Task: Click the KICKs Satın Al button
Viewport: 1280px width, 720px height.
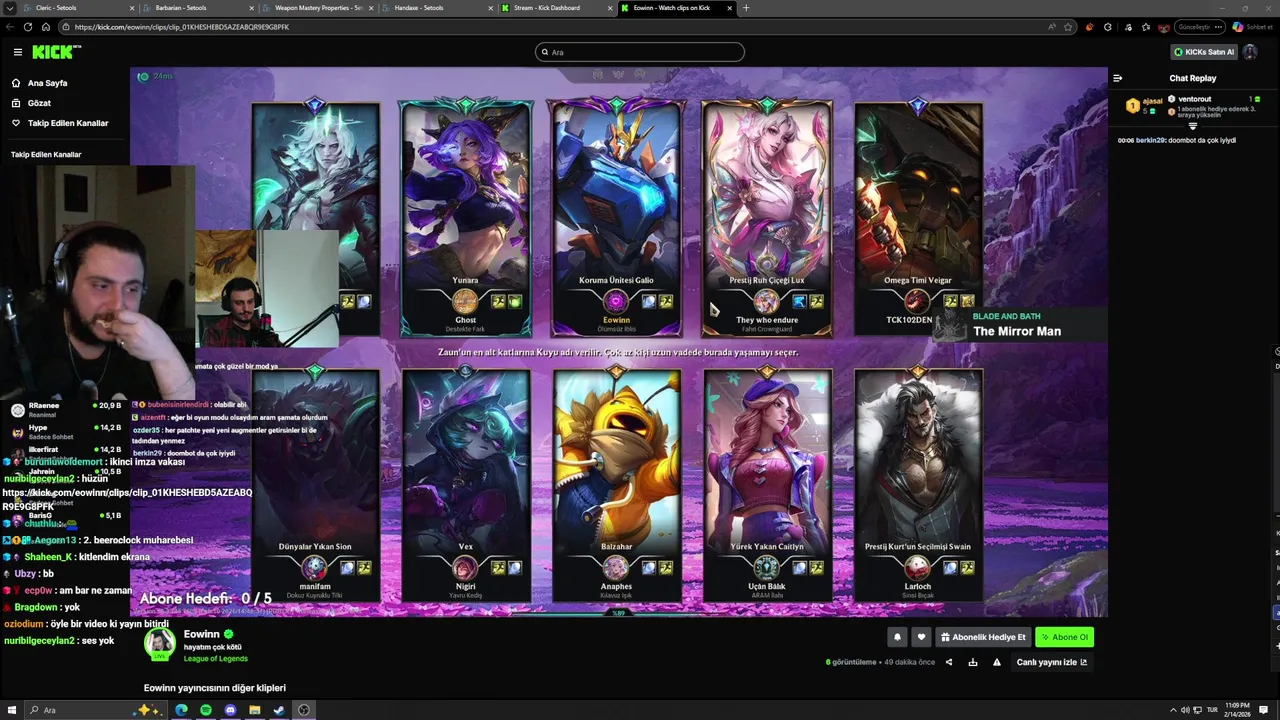Action: (x=1204, y=52)
